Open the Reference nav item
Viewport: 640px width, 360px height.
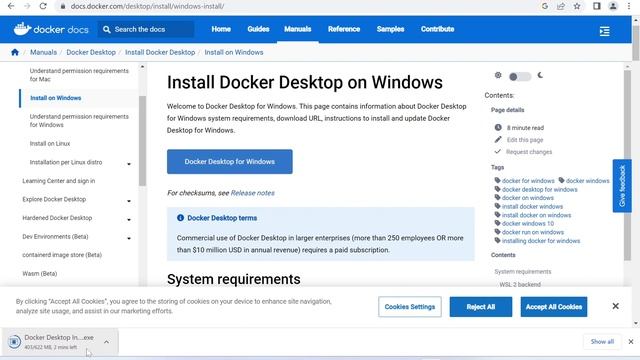(344, 29)
